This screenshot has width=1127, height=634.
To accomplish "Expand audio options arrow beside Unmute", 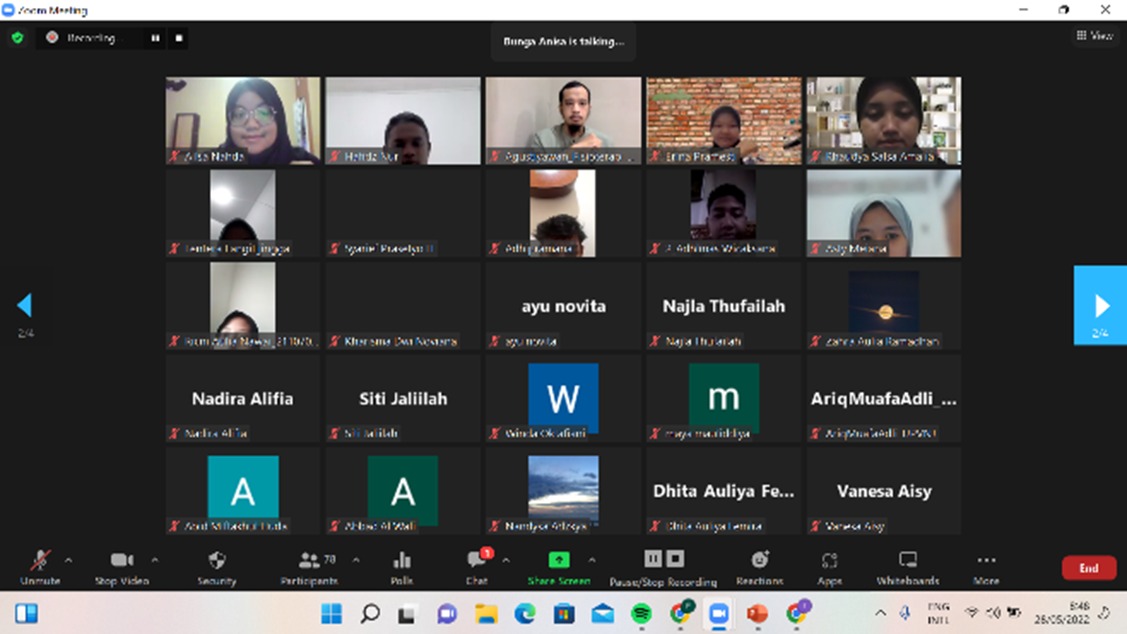I will click(68, 560).
